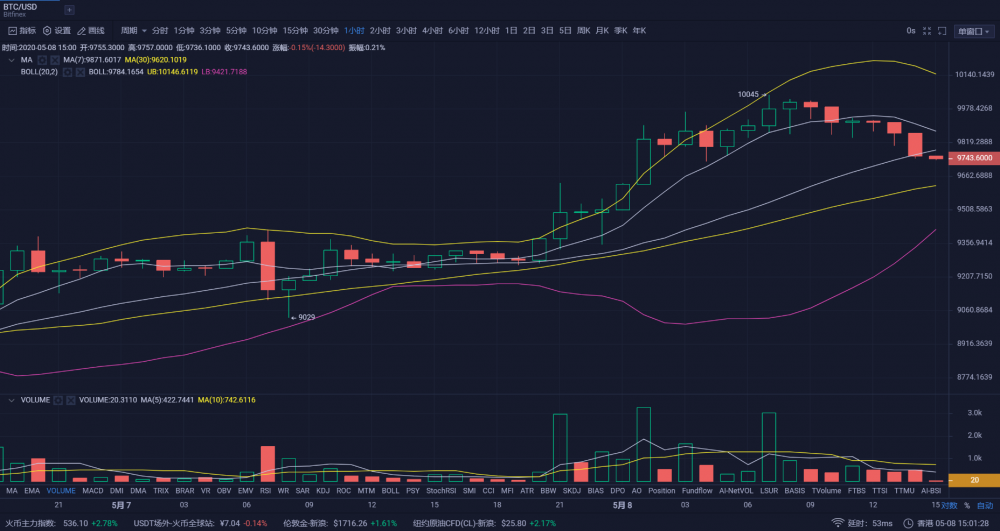Select the 15分钟 timeframe
The width and height of the screenshot is (1000, 531).
(295, 31)
